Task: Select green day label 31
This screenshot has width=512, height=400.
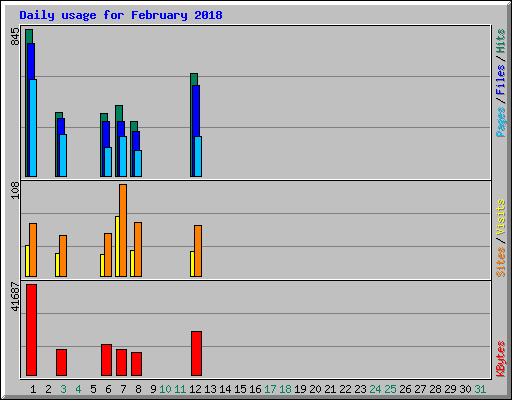Action: pos(480,389)
